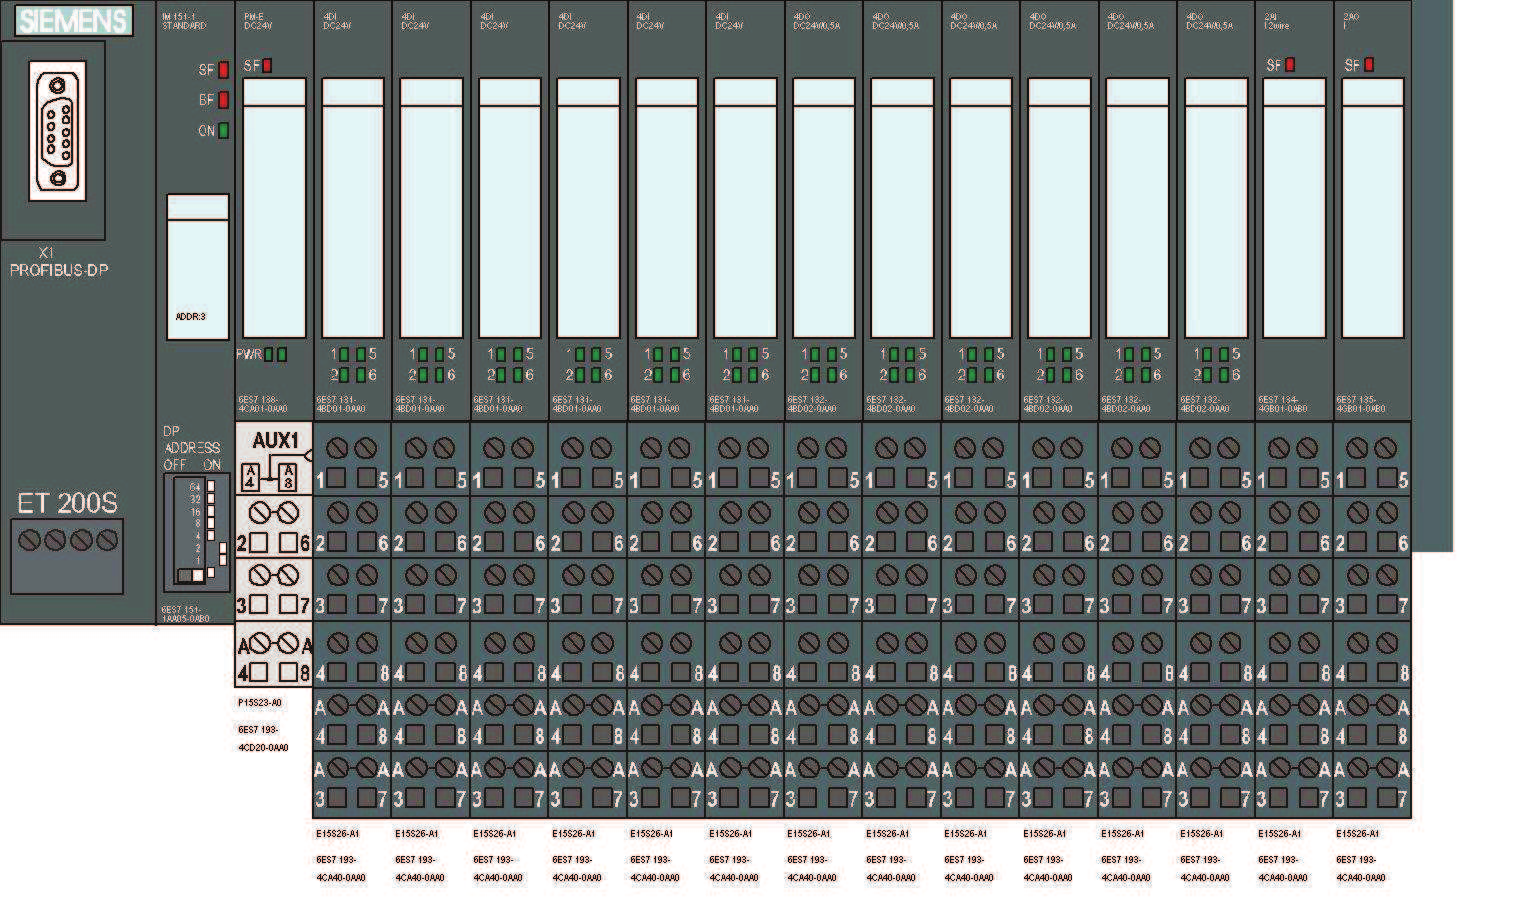
Task: Click the DP ADDRESS OFF ON label
Action: point(192,447)
